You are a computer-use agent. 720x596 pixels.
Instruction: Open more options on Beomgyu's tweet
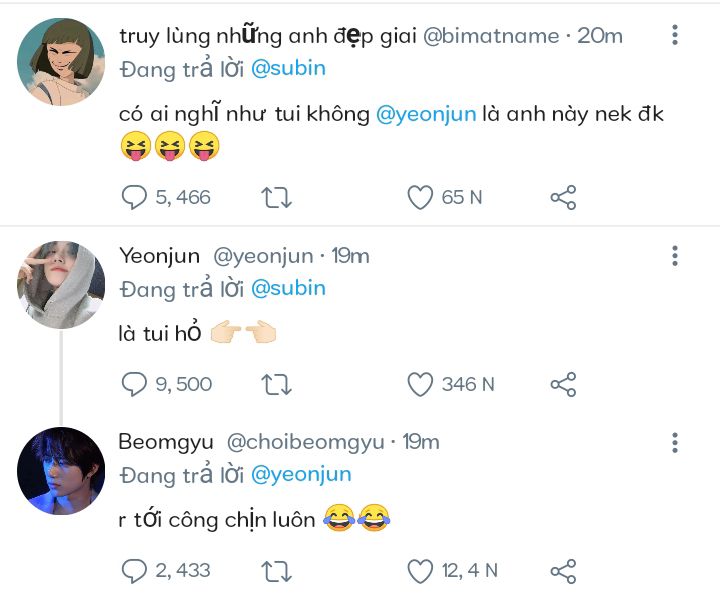pos(675,442)
